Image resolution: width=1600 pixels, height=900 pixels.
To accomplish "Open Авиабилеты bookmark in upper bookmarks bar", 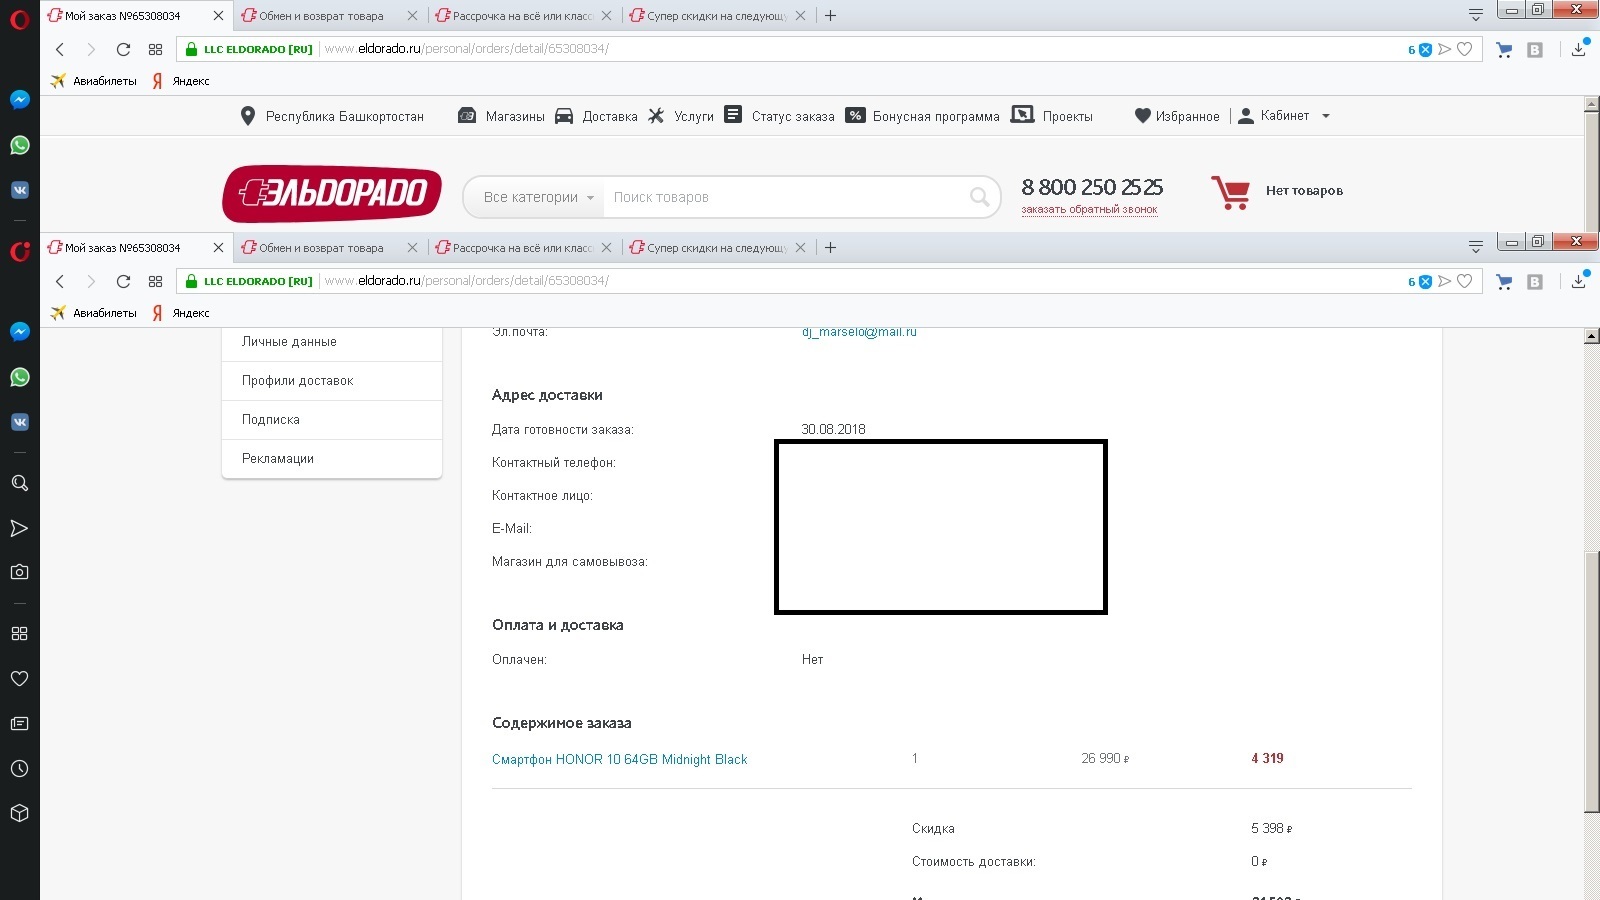I will [x=94, y=81].
